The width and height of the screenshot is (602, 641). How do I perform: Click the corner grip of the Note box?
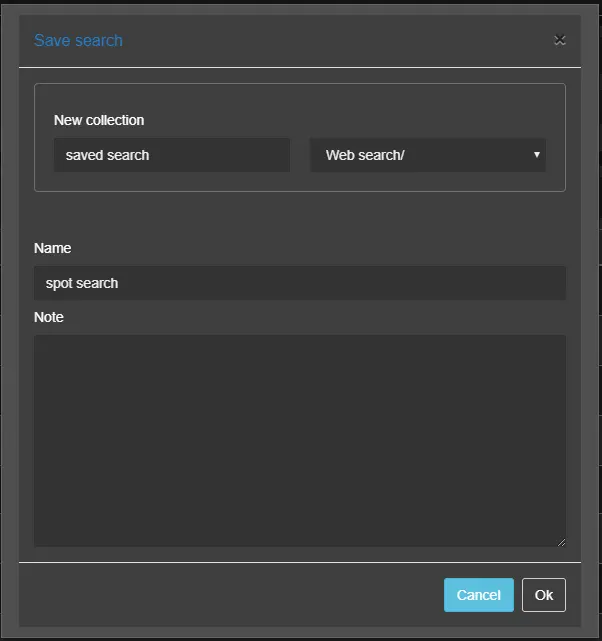point(560,541)
